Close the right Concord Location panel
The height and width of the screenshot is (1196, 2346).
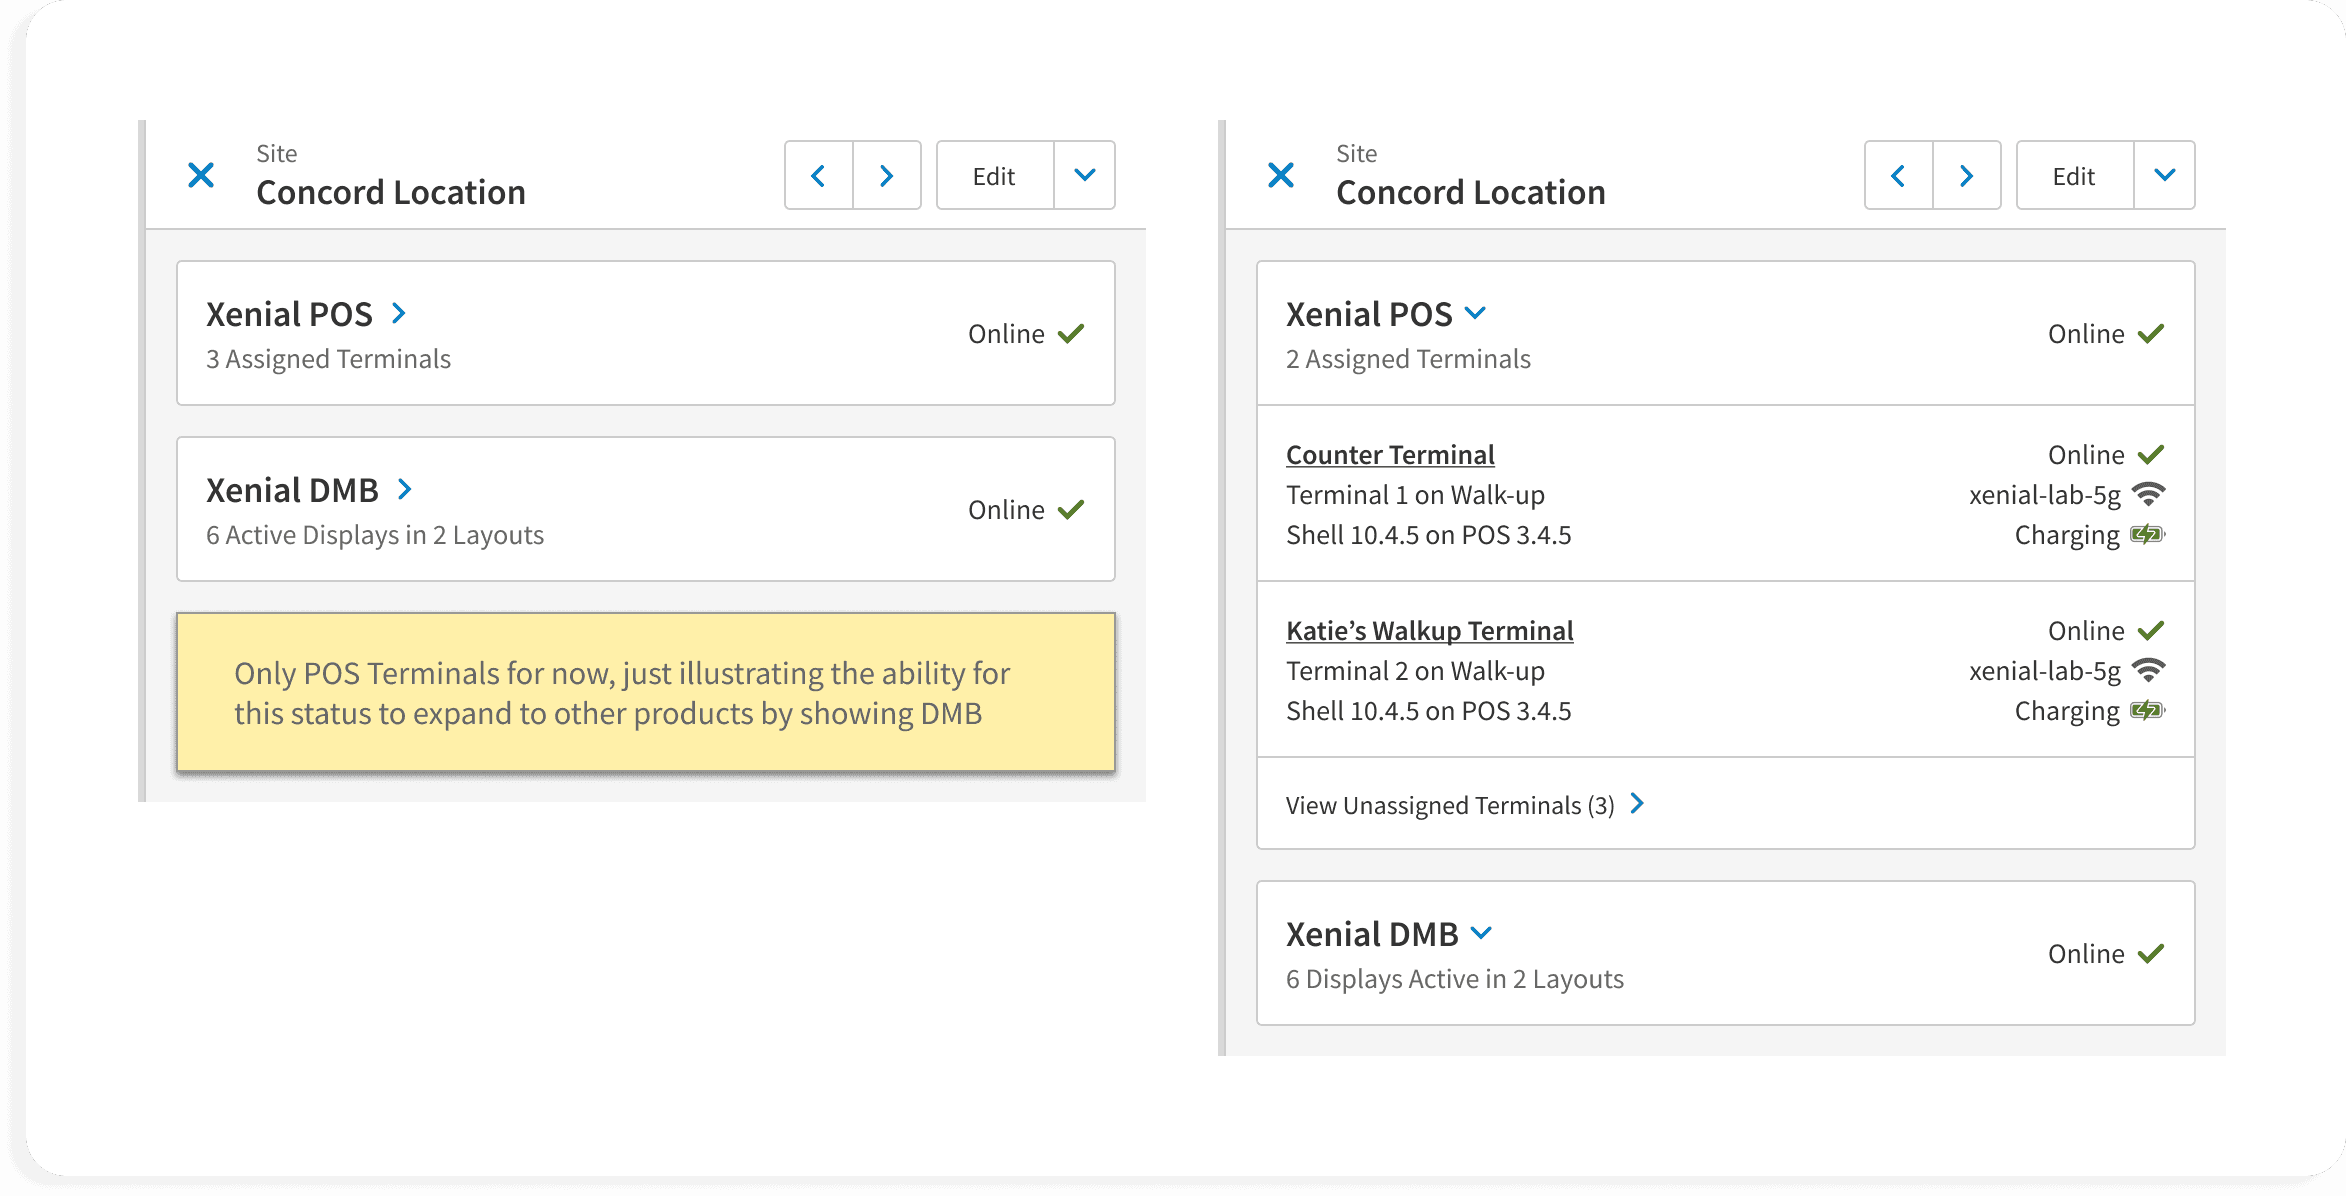tap(1281, 176)
